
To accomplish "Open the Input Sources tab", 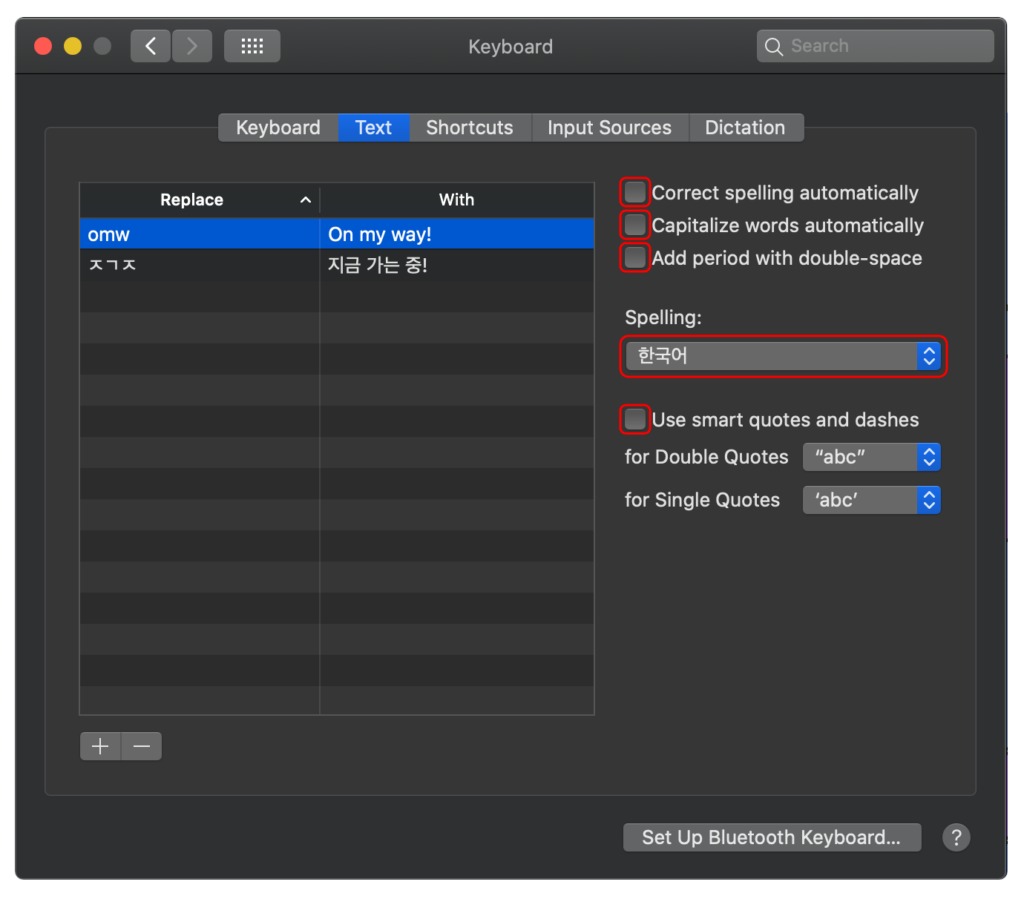I will pos(609,128).
